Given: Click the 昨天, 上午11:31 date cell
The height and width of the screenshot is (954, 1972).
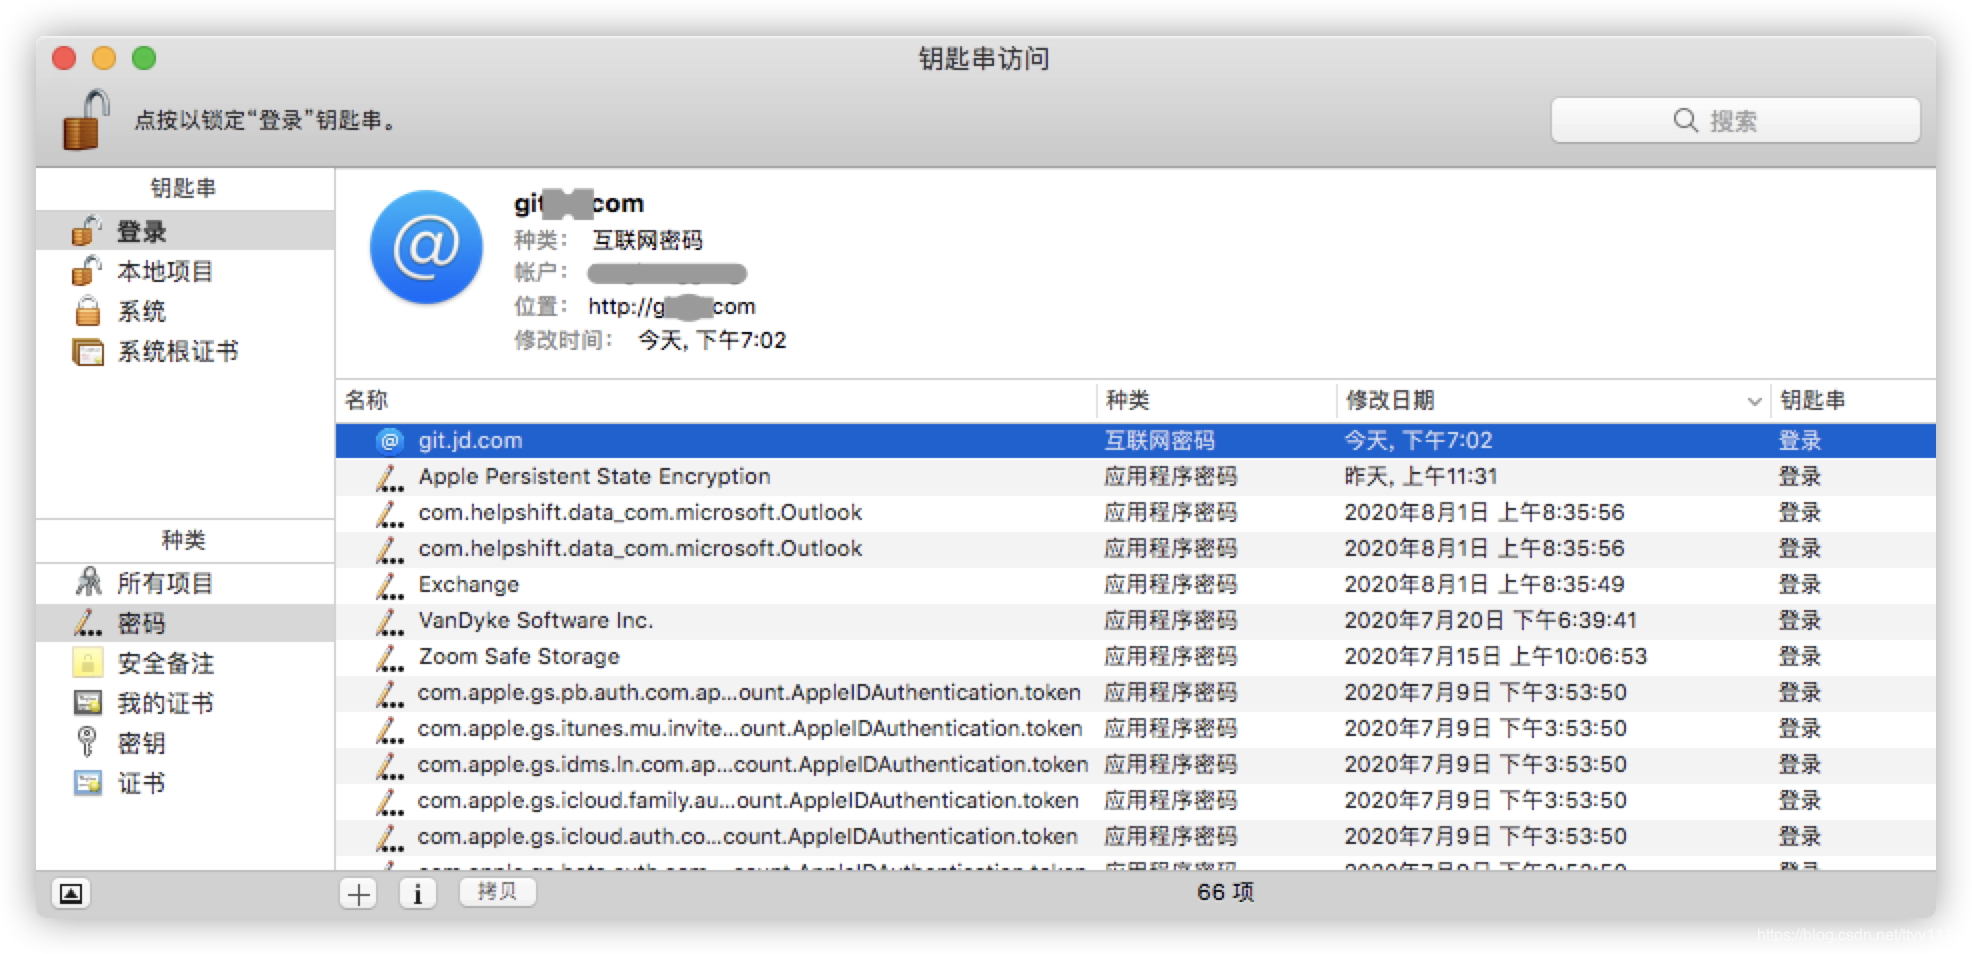Looking at the screenshot, I should pos(1421,476).
